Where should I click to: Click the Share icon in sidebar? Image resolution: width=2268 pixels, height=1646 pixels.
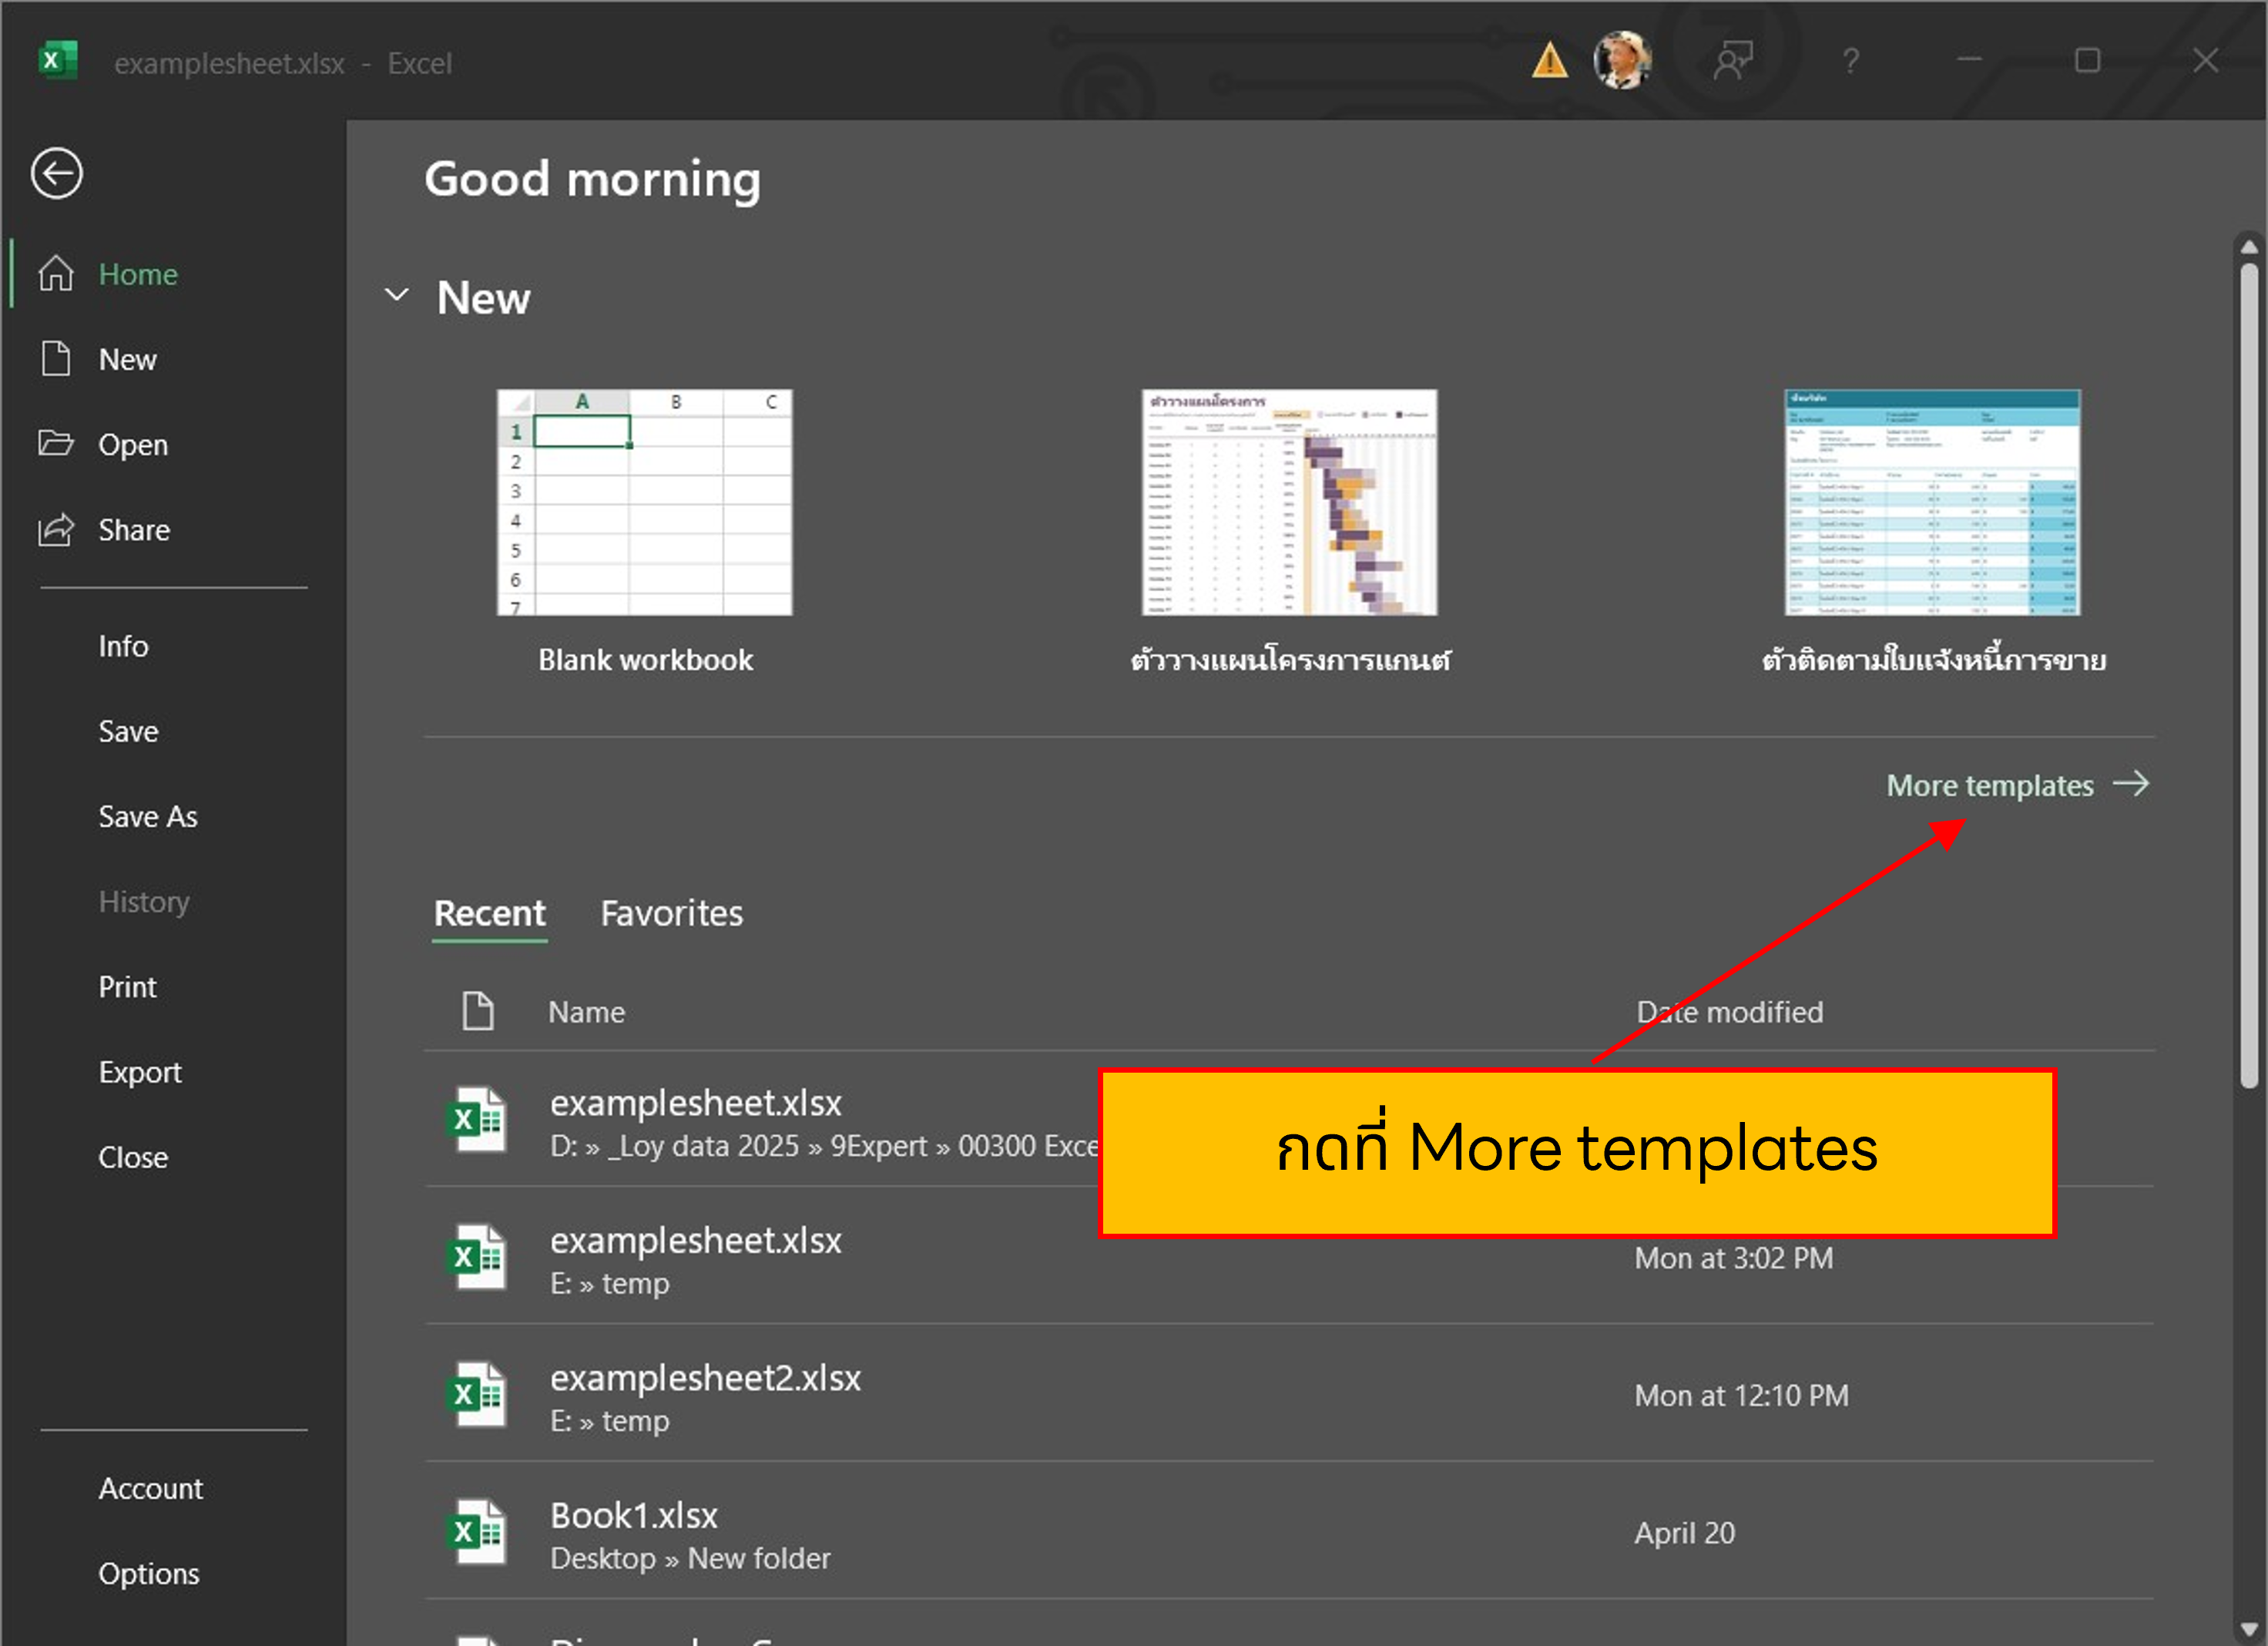coord(56,529)
